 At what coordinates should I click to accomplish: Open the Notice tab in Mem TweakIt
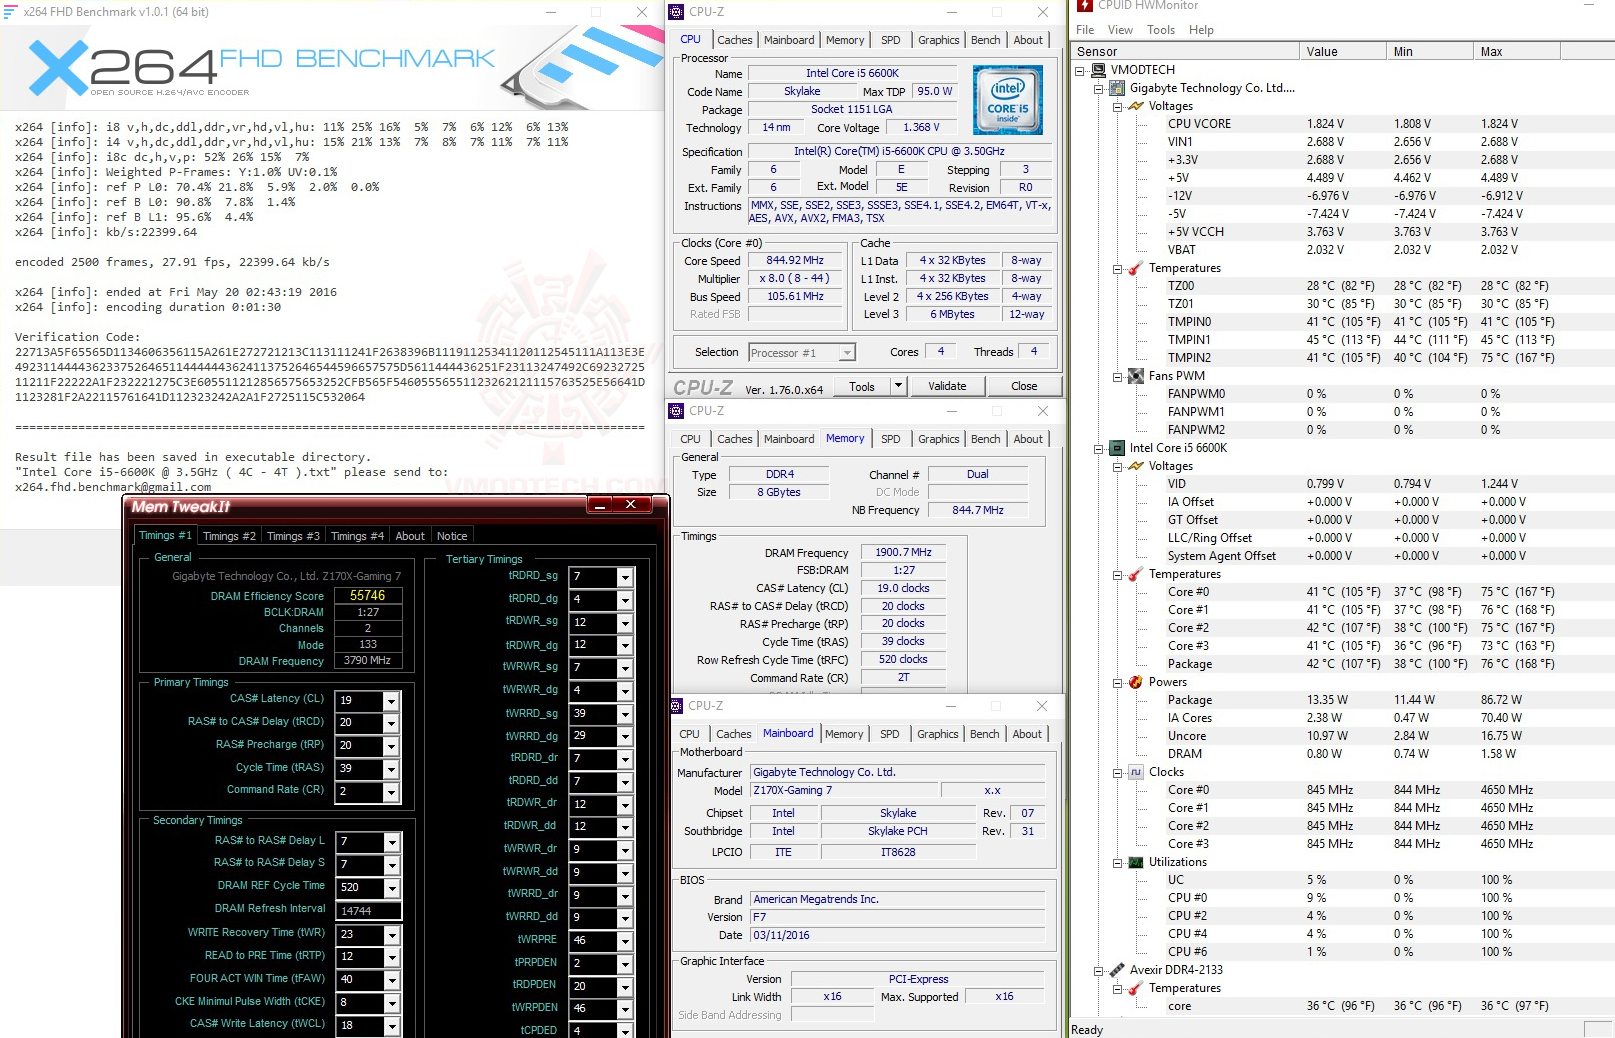pos(452,536)
